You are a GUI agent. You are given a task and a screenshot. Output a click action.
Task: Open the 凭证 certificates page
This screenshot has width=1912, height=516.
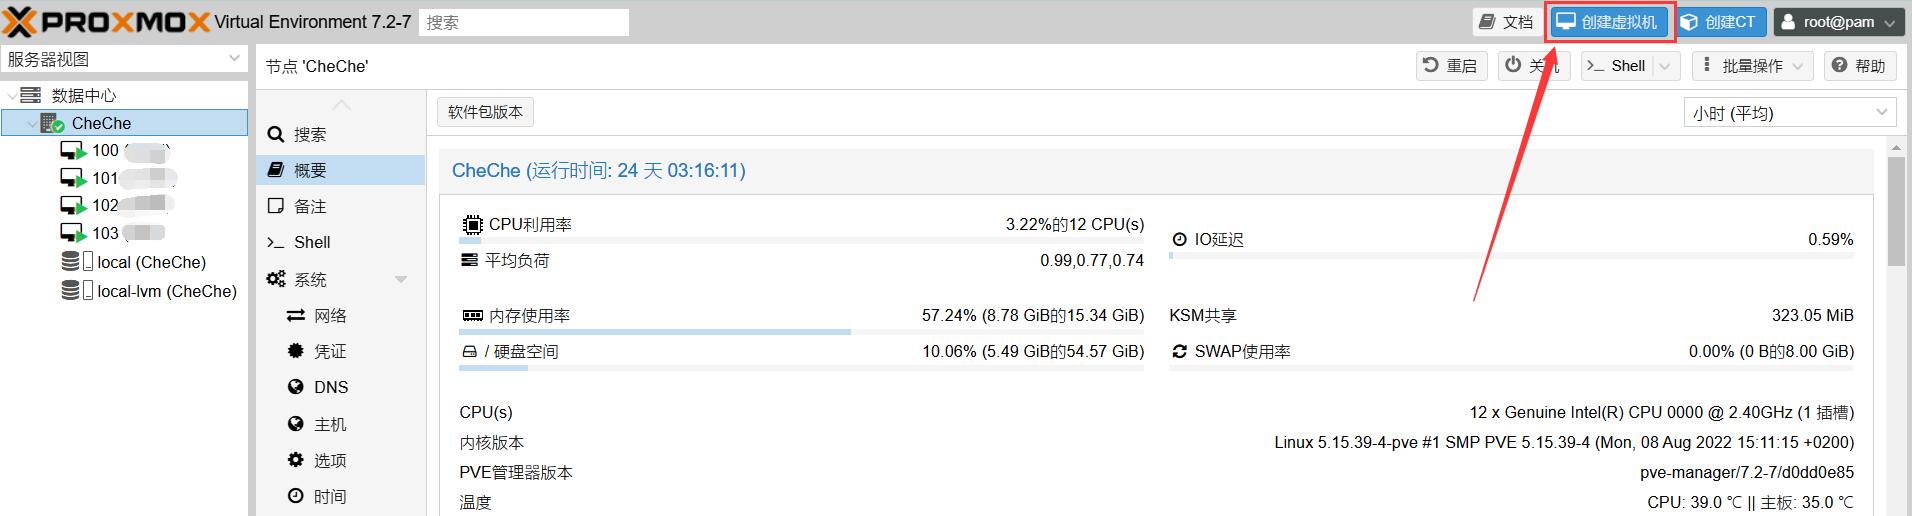pyautogui.click(x=329, y=352)
